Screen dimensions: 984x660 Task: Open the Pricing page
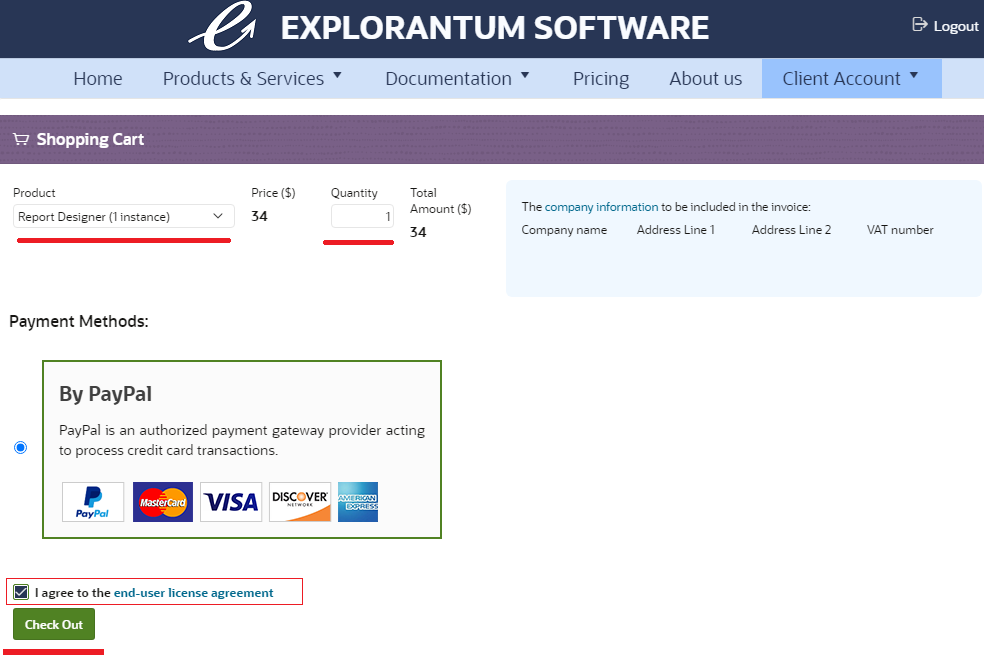tap(601, 79)
